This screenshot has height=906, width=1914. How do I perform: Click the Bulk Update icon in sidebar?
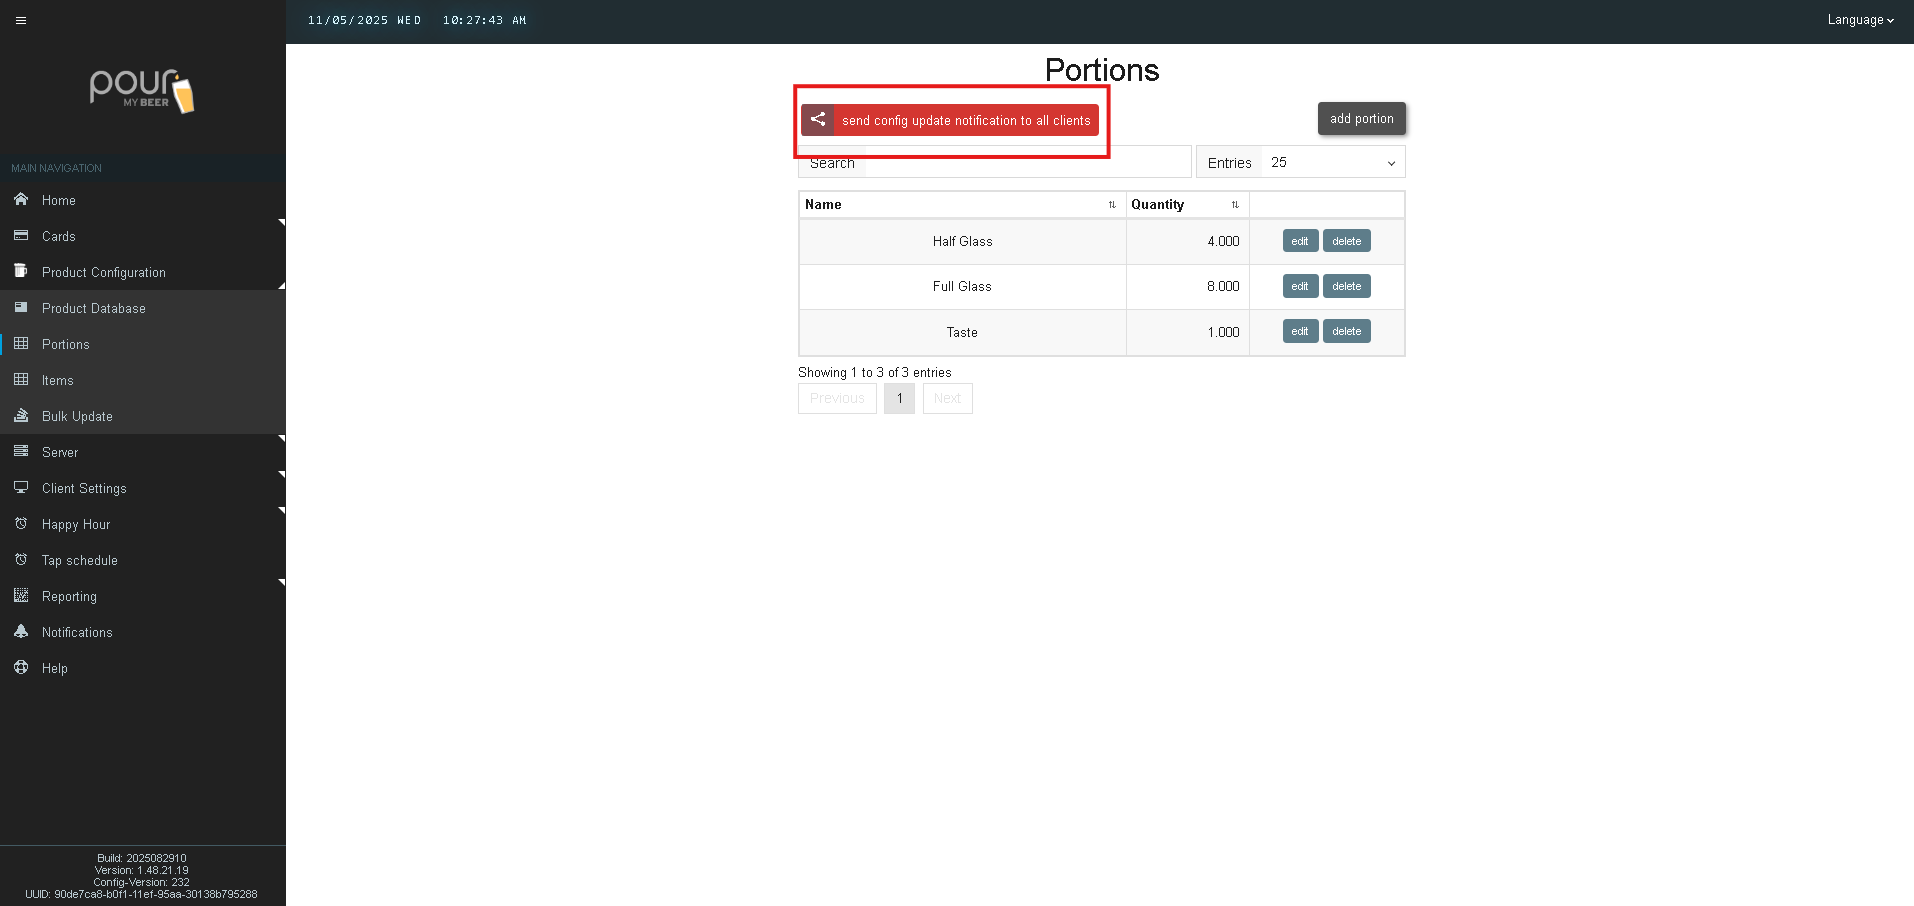(21, 416)
